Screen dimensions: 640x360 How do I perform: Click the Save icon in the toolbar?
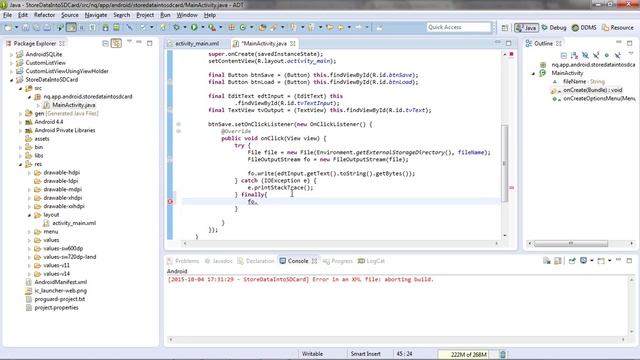click(x=25, y=27)
